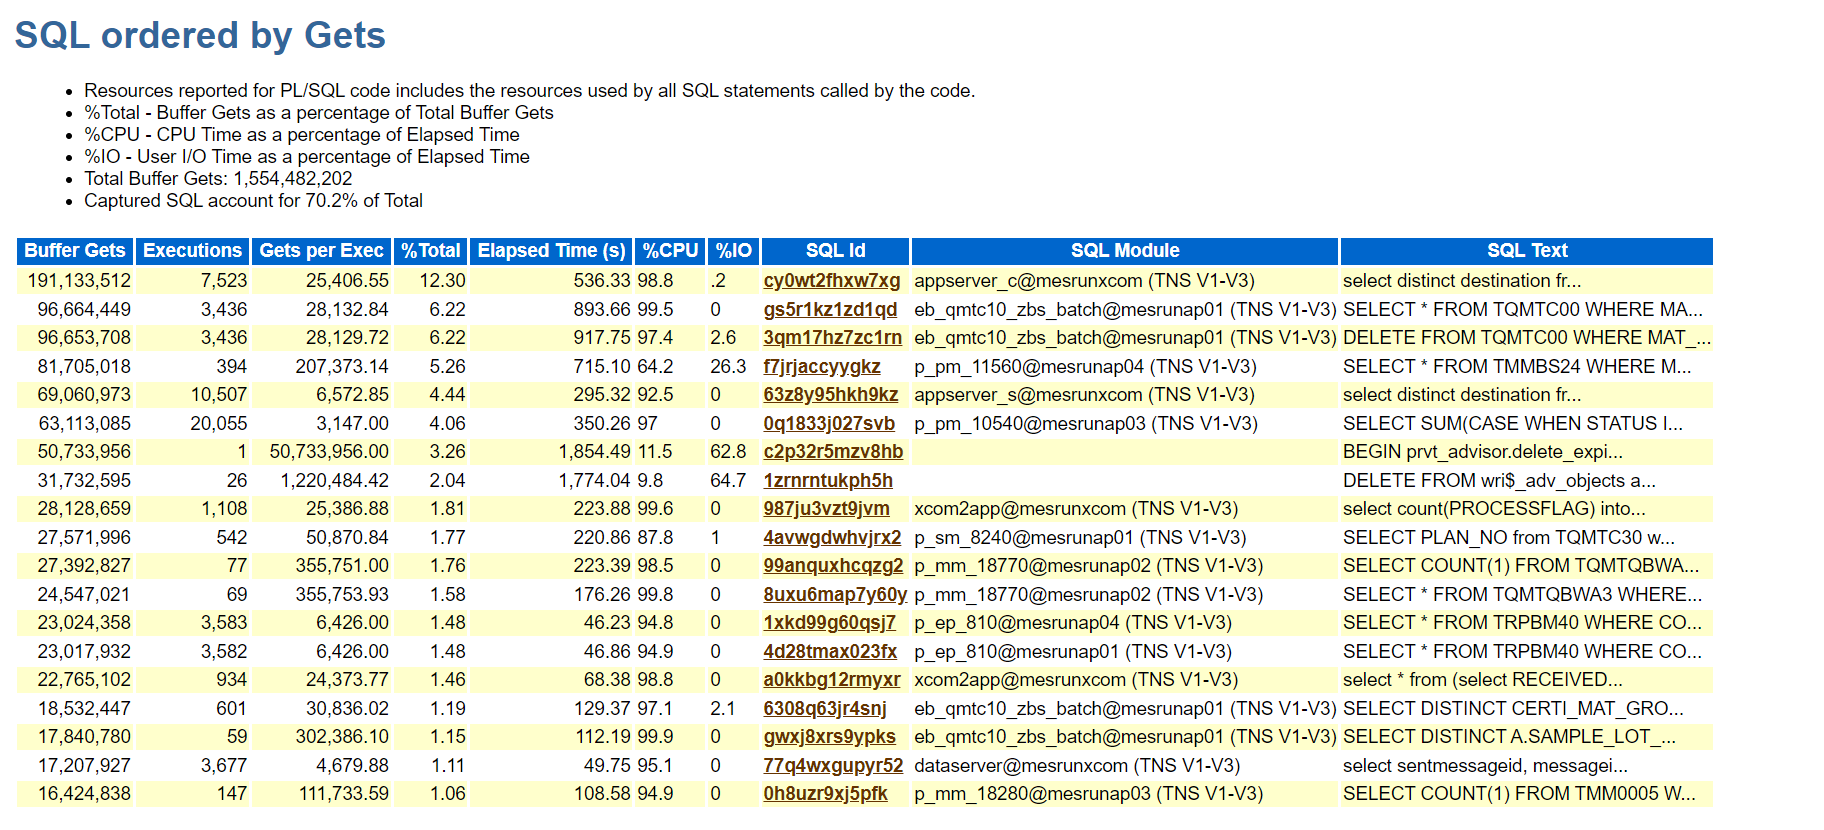Open SQL Id 63z8y95hkh9kz
Viewport: 1824px width, 830px height.
tap(830, 395)
